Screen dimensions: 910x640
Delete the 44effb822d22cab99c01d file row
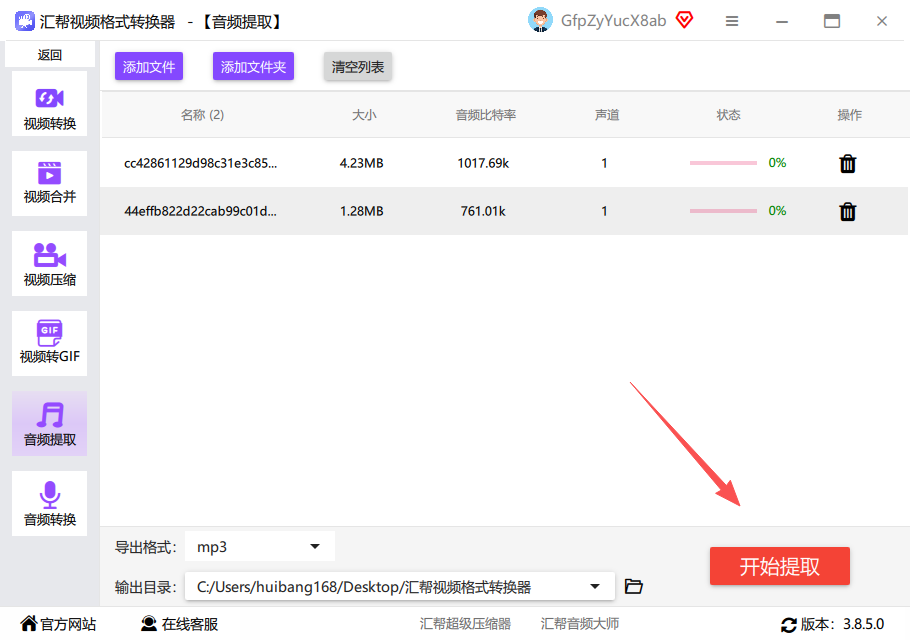[x=847, y=211]
